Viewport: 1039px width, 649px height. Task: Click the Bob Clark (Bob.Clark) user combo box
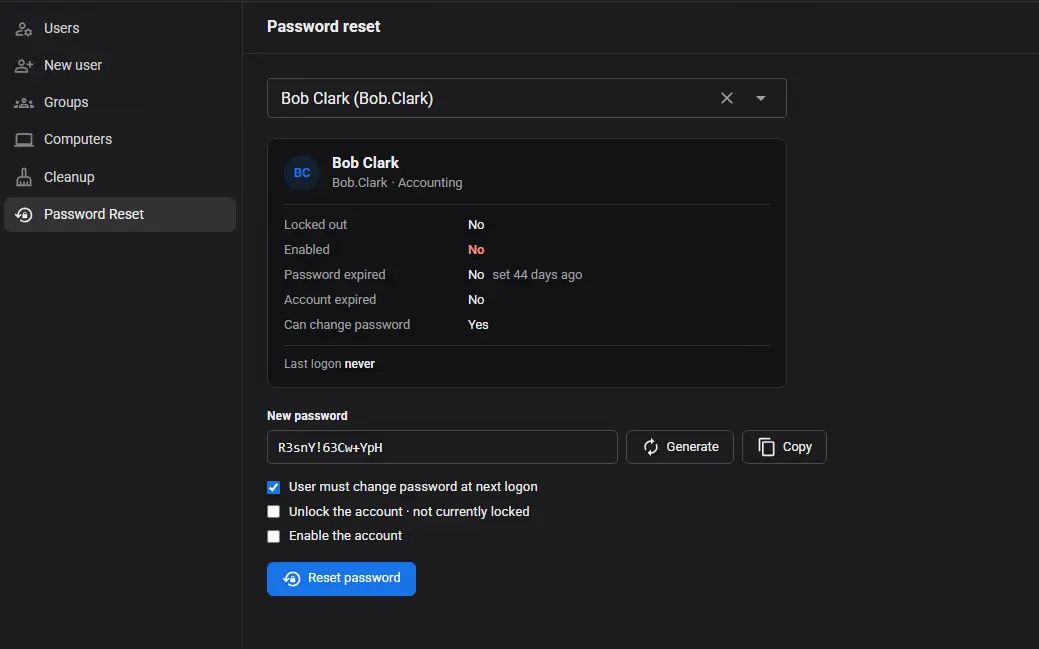pyautogui.click(x=527, y=98)
